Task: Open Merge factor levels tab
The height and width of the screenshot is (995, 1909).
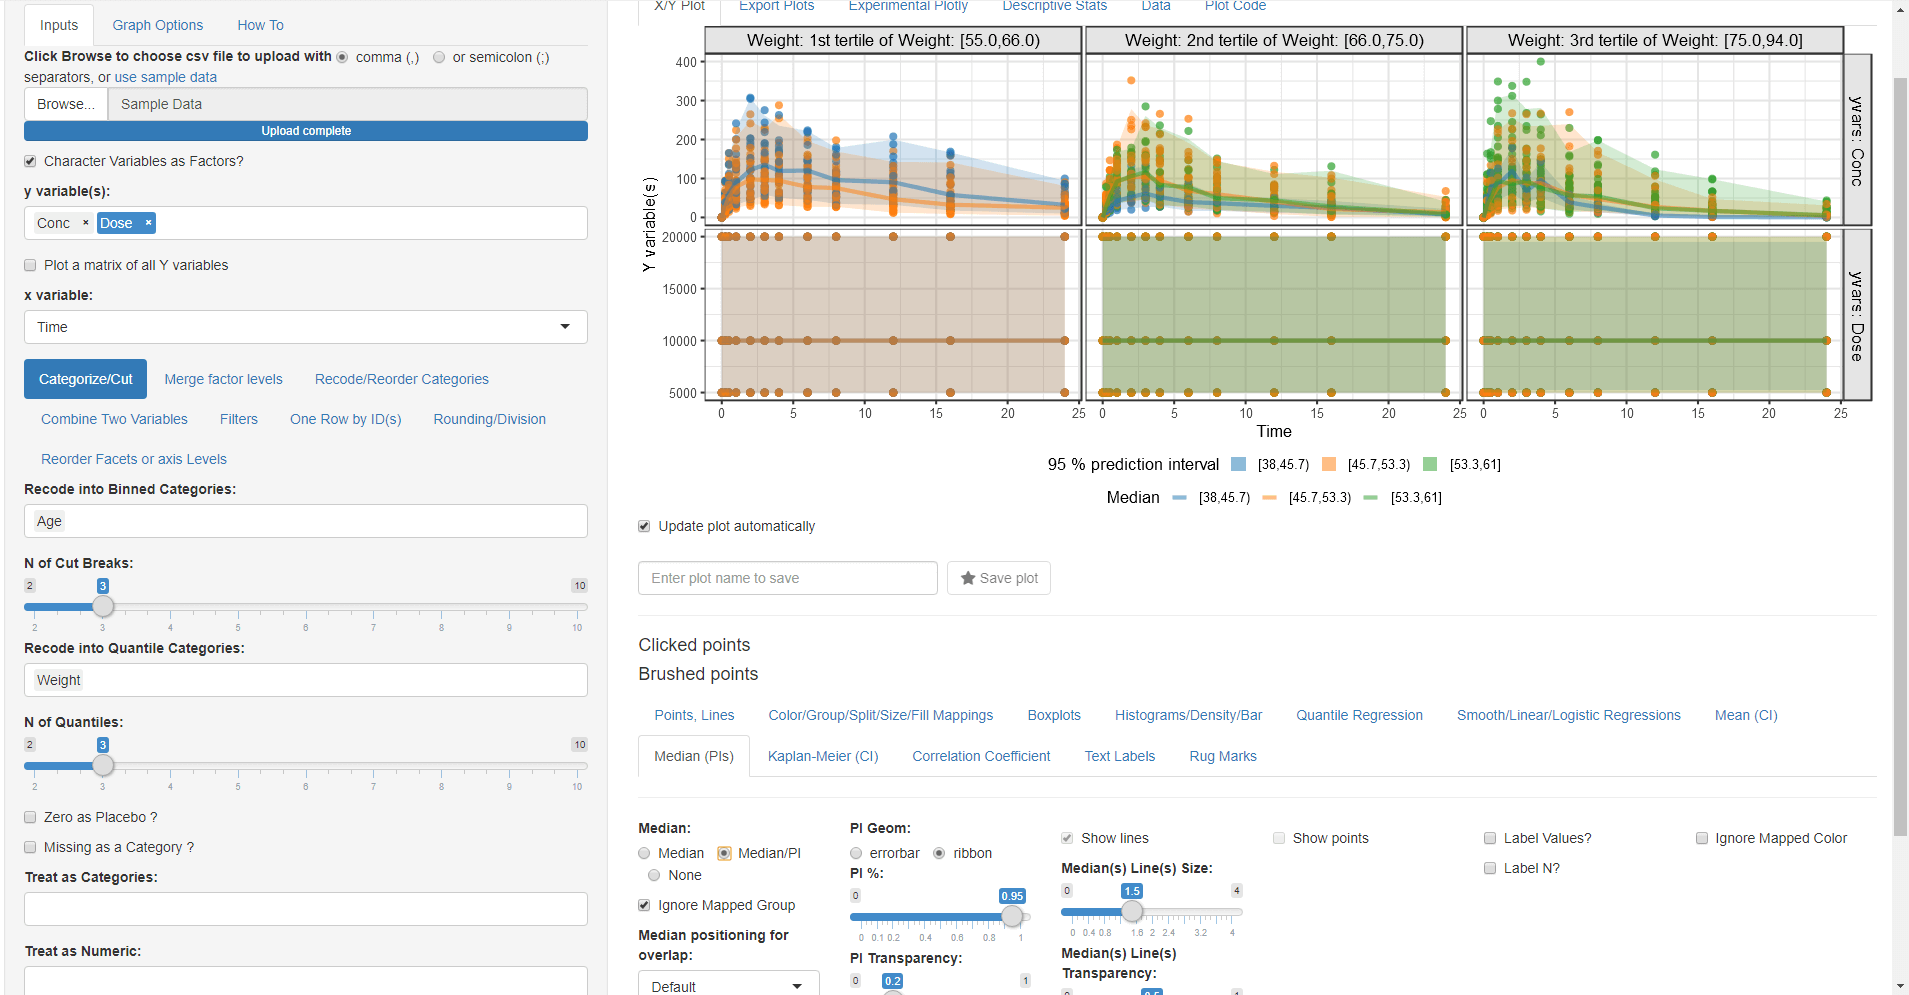Action: [223, 379]
